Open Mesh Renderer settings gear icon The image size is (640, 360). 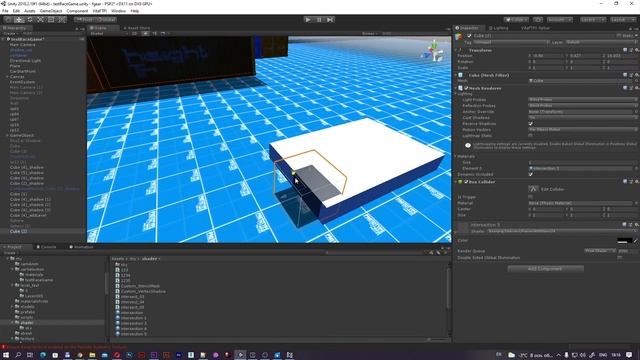(x=637, y=88)
